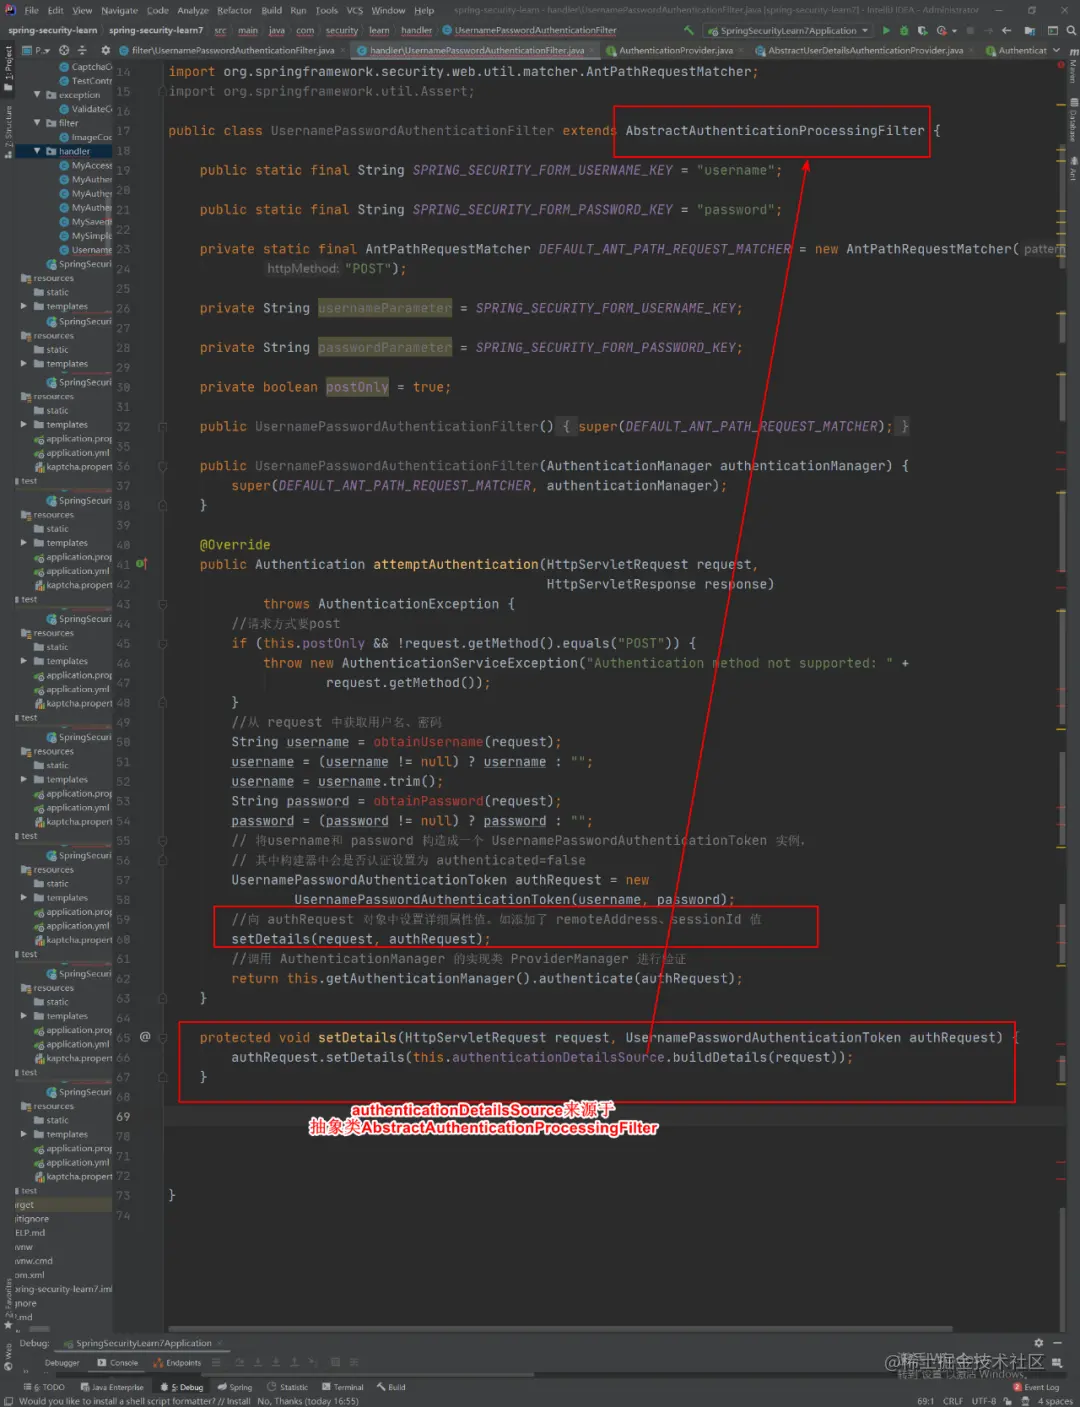Click the @ gutter icon at line 65
This screenshot has width=1080, height=1407.
(x=145, y=1037)
